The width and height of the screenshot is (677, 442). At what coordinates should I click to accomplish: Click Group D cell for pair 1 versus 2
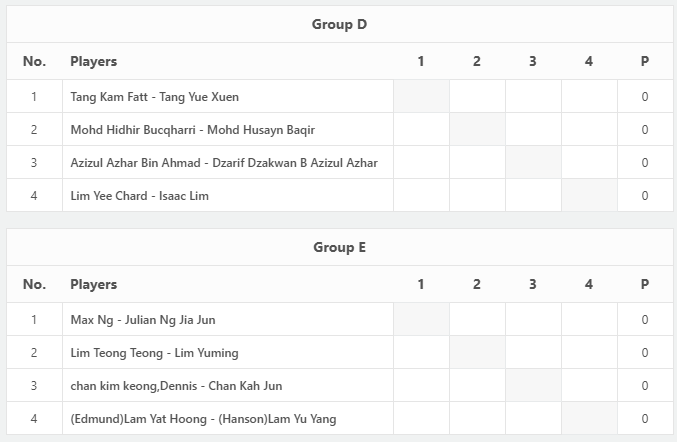[x=477, y=96]
